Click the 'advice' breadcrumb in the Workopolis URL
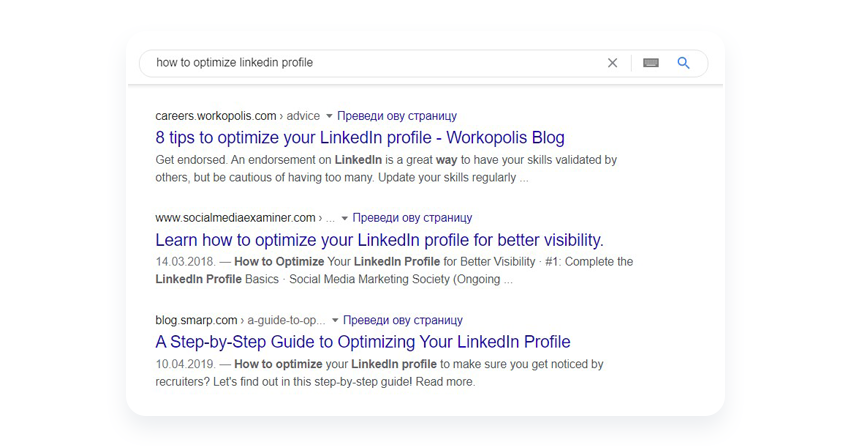Image resolution: width=850 pixels, height=446 pixels. click(303, 116)
